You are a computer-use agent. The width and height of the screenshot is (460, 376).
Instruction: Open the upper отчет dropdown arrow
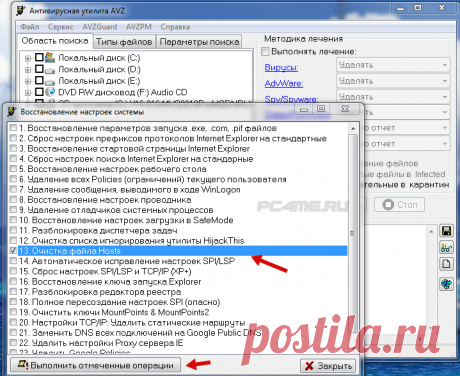click(x=445, y=128)
